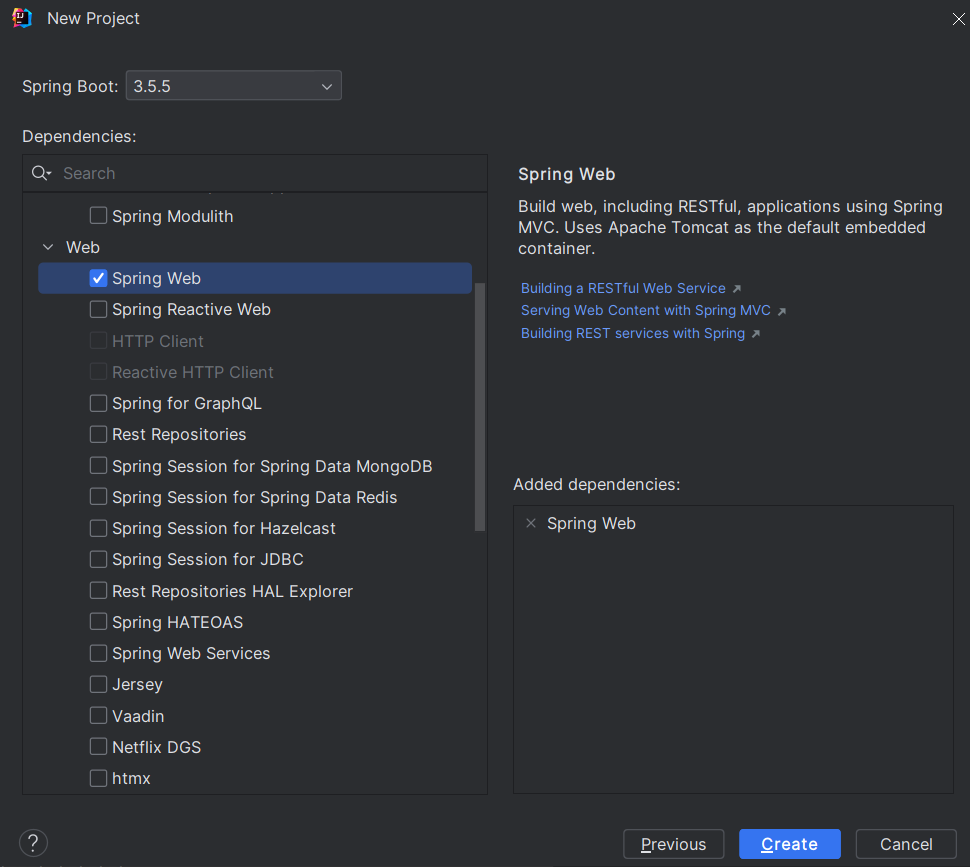Check the Spring Modulith checkbox
The width and height of the screenshot is (970, 867).
click(98, 216)
